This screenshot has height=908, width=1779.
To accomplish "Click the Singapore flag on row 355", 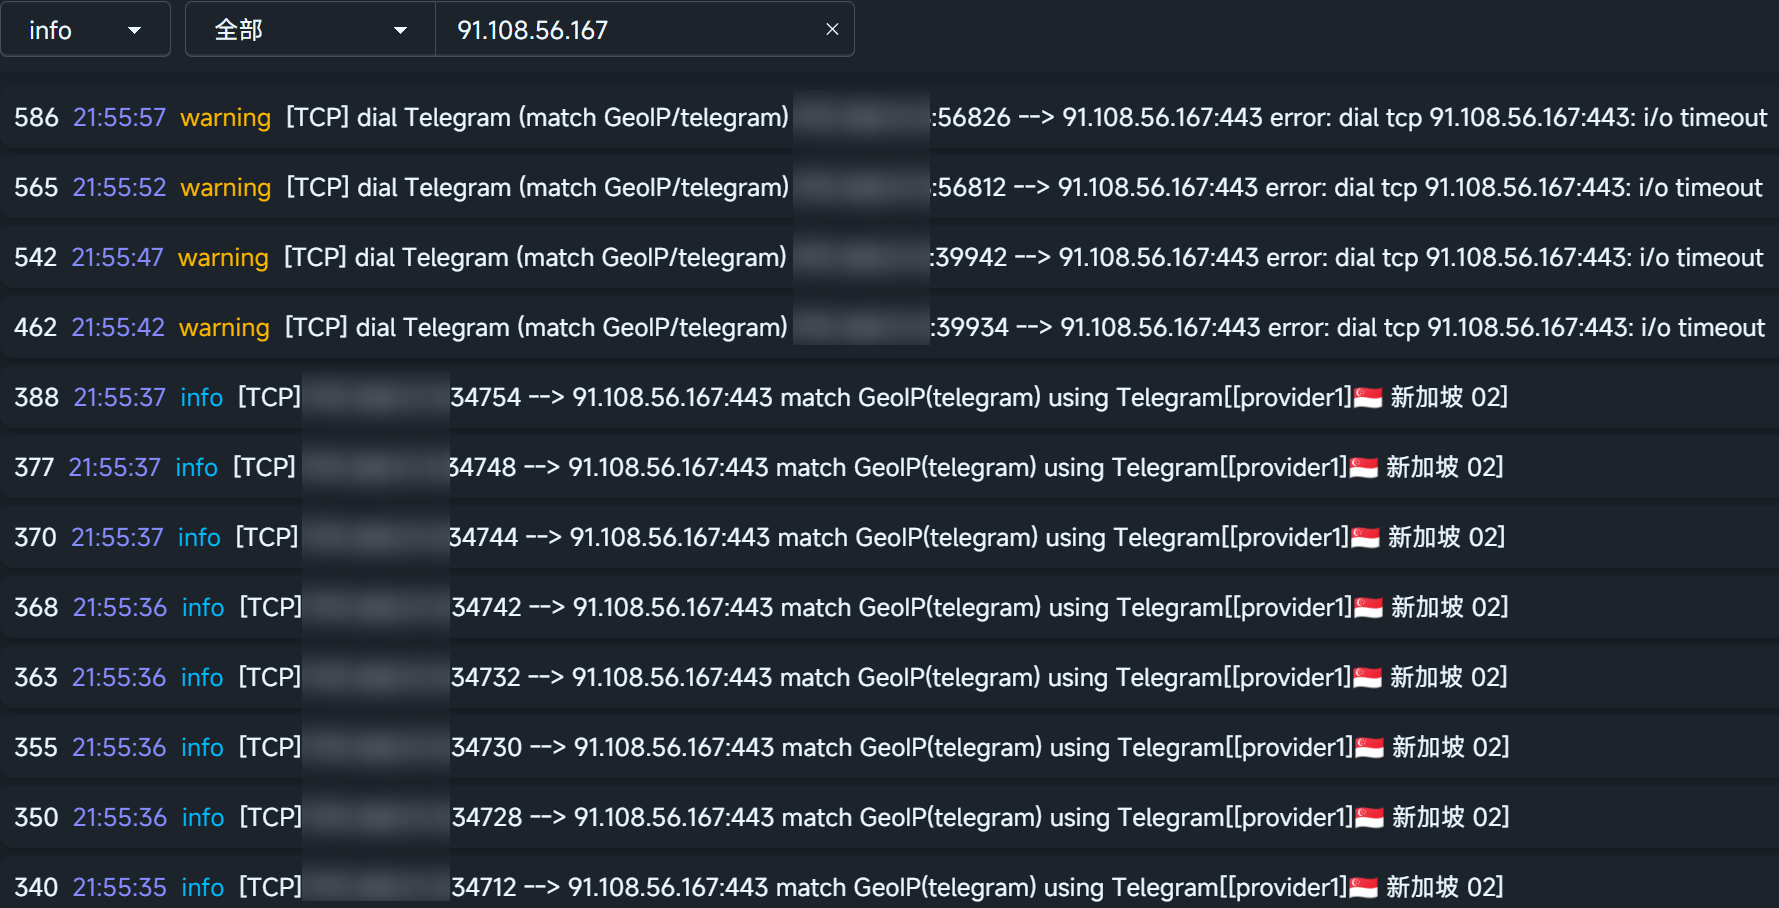I will pos(1370,748).
